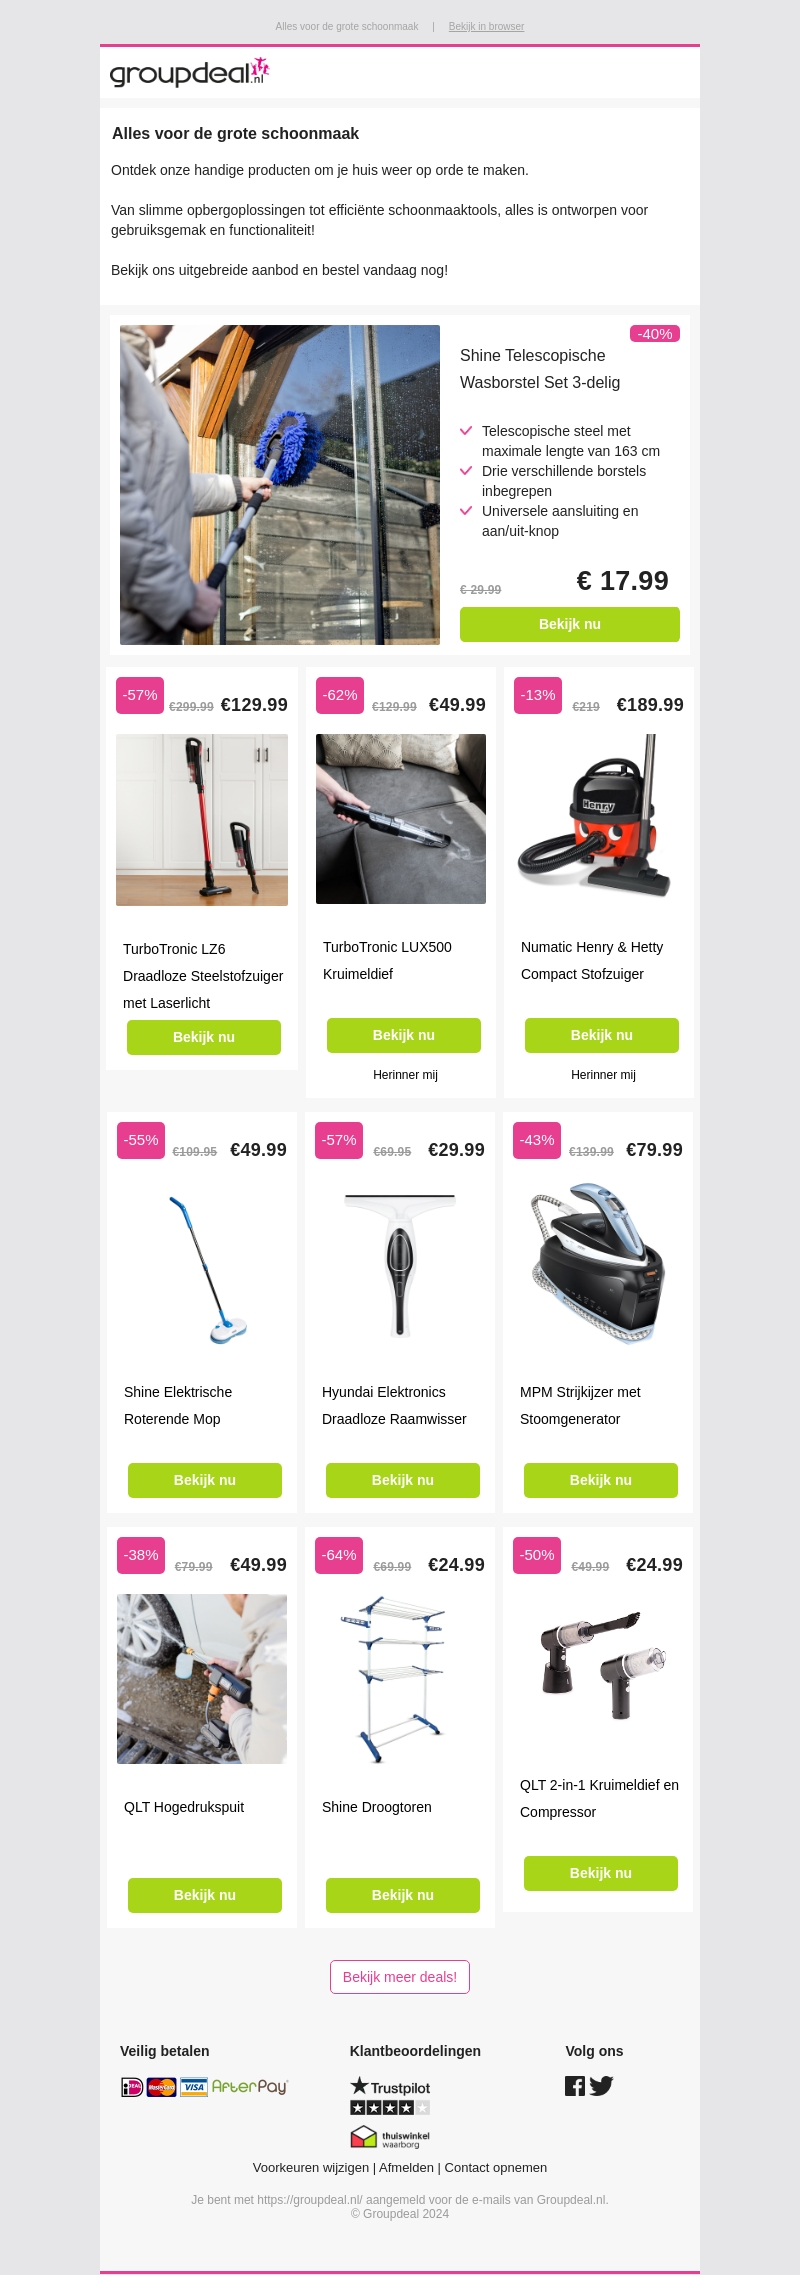Click the Thuiswinkel Waarborg badge
This screenshot has height=2275, width=800.
[390, 2138]
